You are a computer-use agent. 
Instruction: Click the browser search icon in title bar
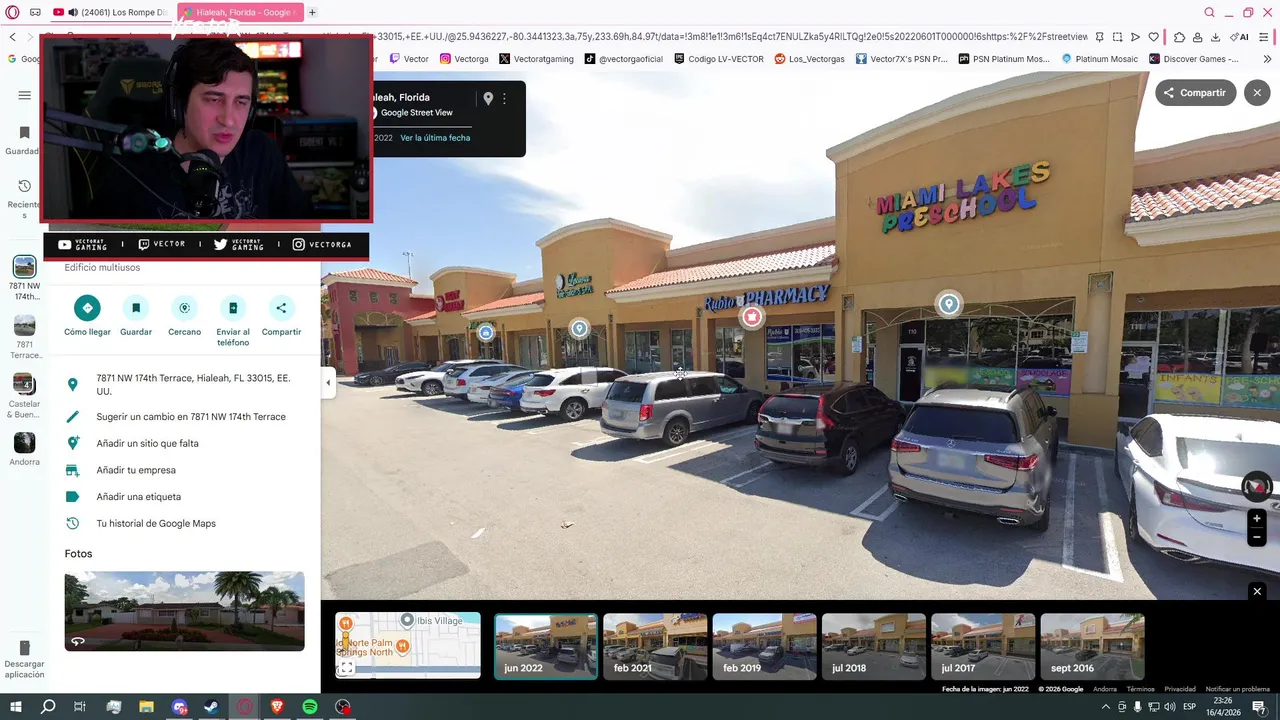pyautogui.click(x=1209, y=12)
